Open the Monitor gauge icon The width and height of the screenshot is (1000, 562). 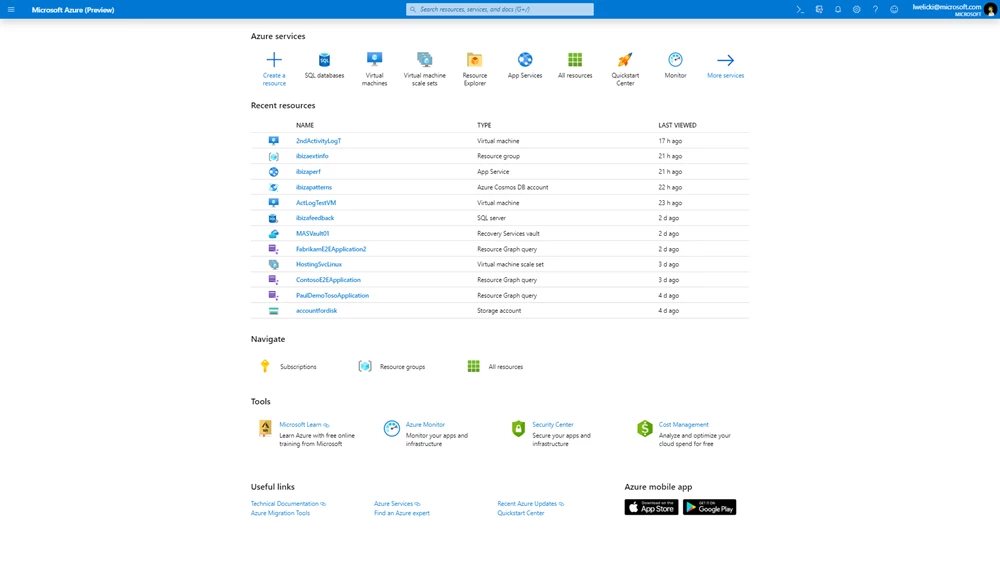675,60
